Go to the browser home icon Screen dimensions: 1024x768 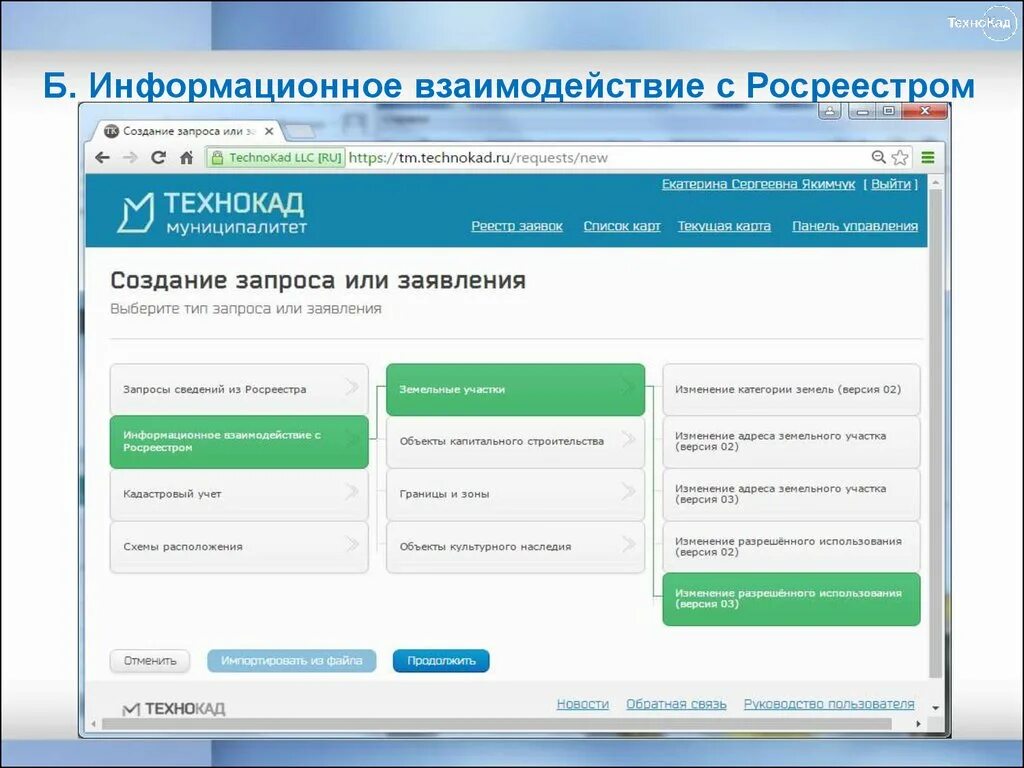pyautogui.click(x=187, y=157)
